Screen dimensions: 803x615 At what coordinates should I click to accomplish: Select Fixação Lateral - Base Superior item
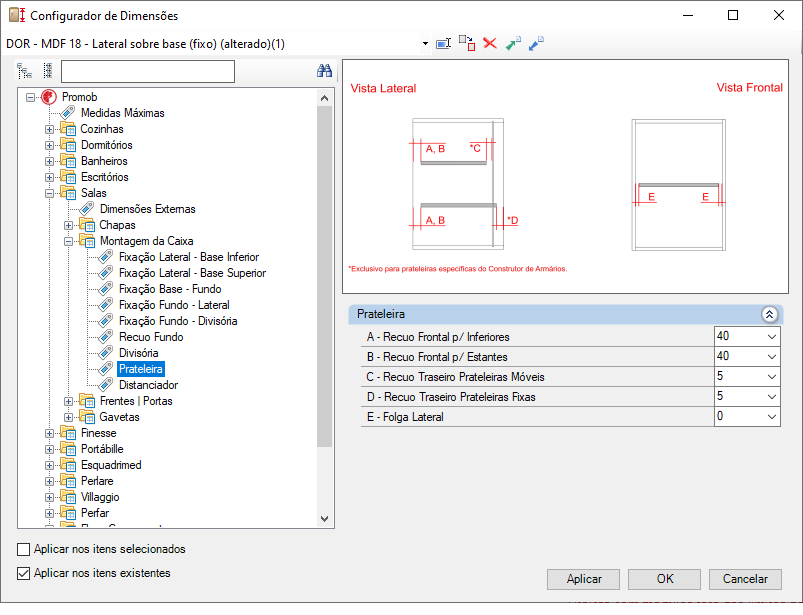[193, 273]
